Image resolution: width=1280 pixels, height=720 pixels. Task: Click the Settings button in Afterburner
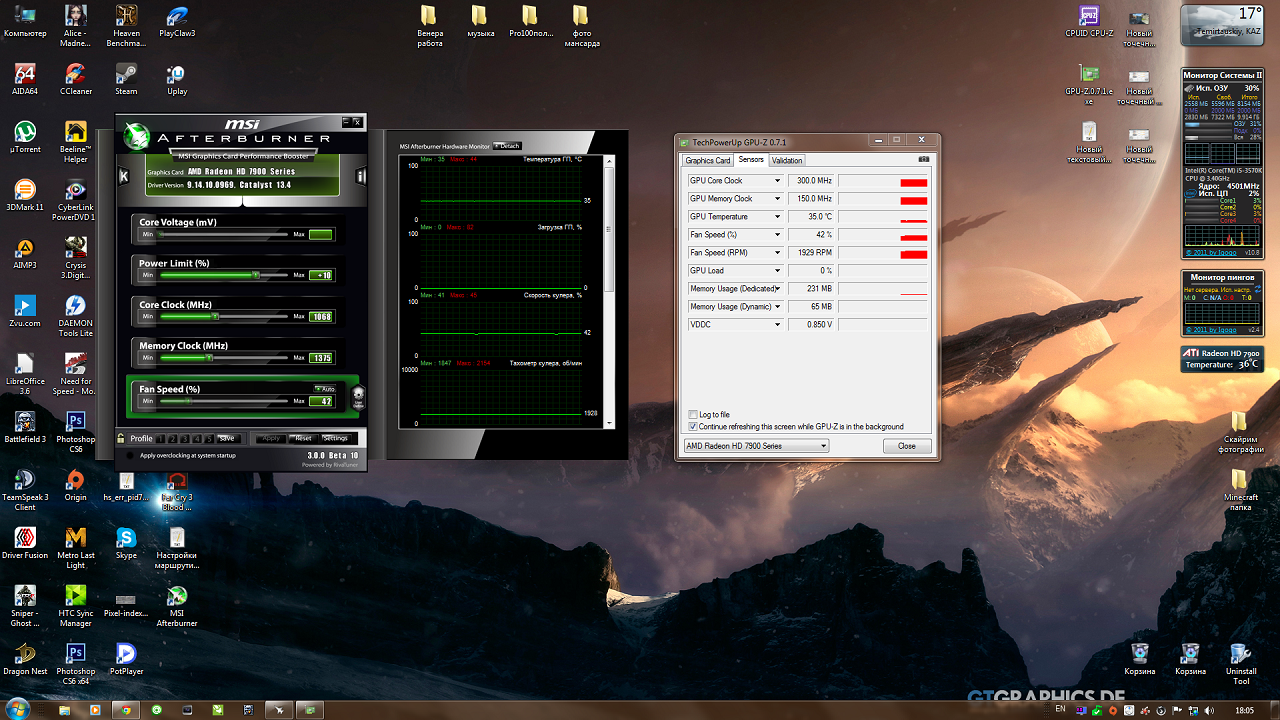tap(335, 438)
